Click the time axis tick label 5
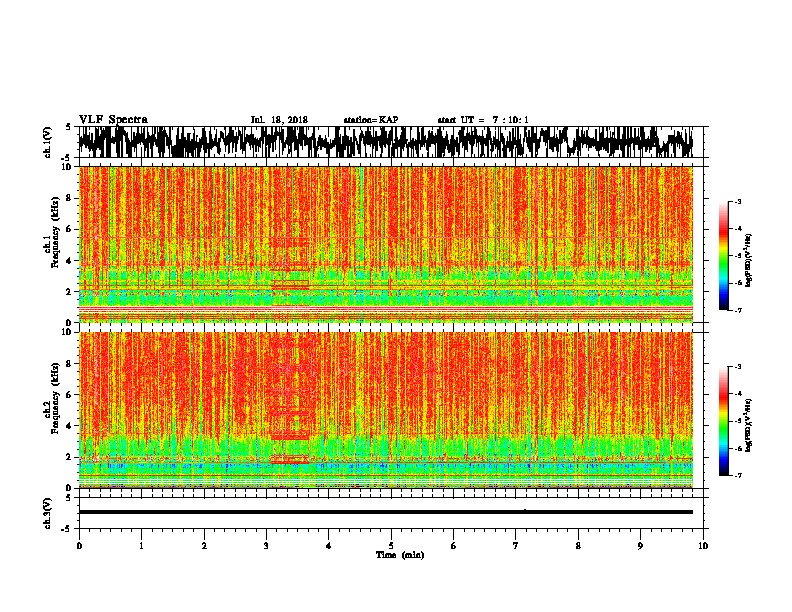792x612 pixels. tap(391, 546)
